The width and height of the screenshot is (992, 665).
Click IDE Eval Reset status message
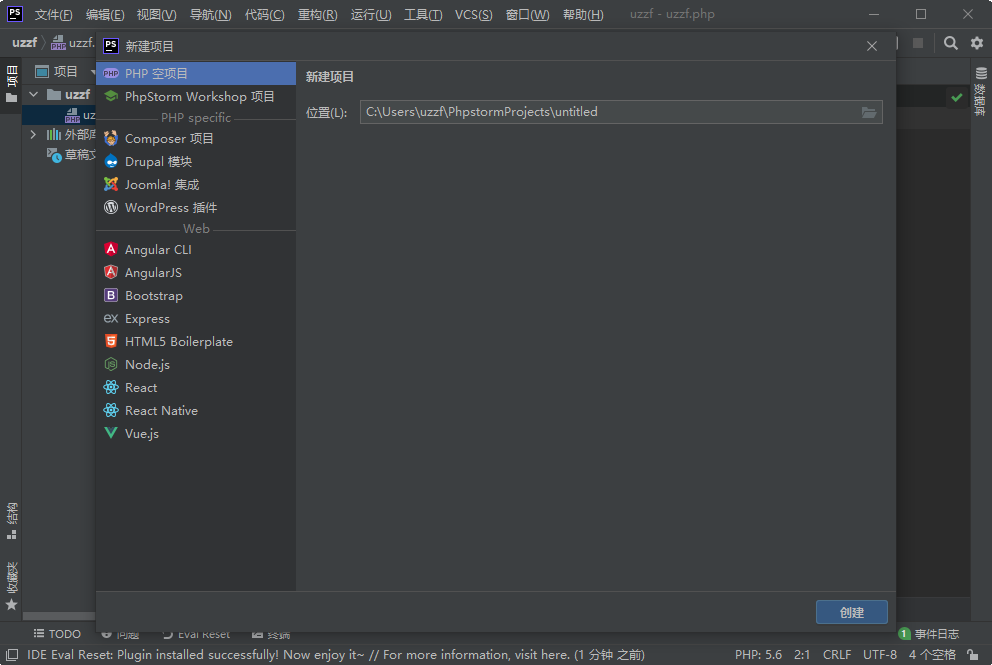click(336, 655)
